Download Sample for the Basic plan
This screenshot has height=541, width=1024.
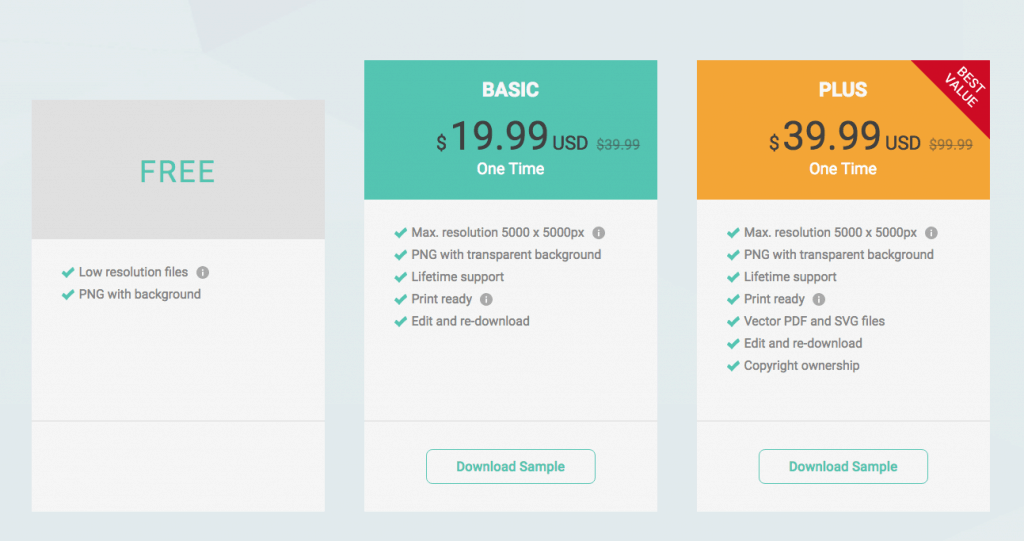[x=511, y=467]
